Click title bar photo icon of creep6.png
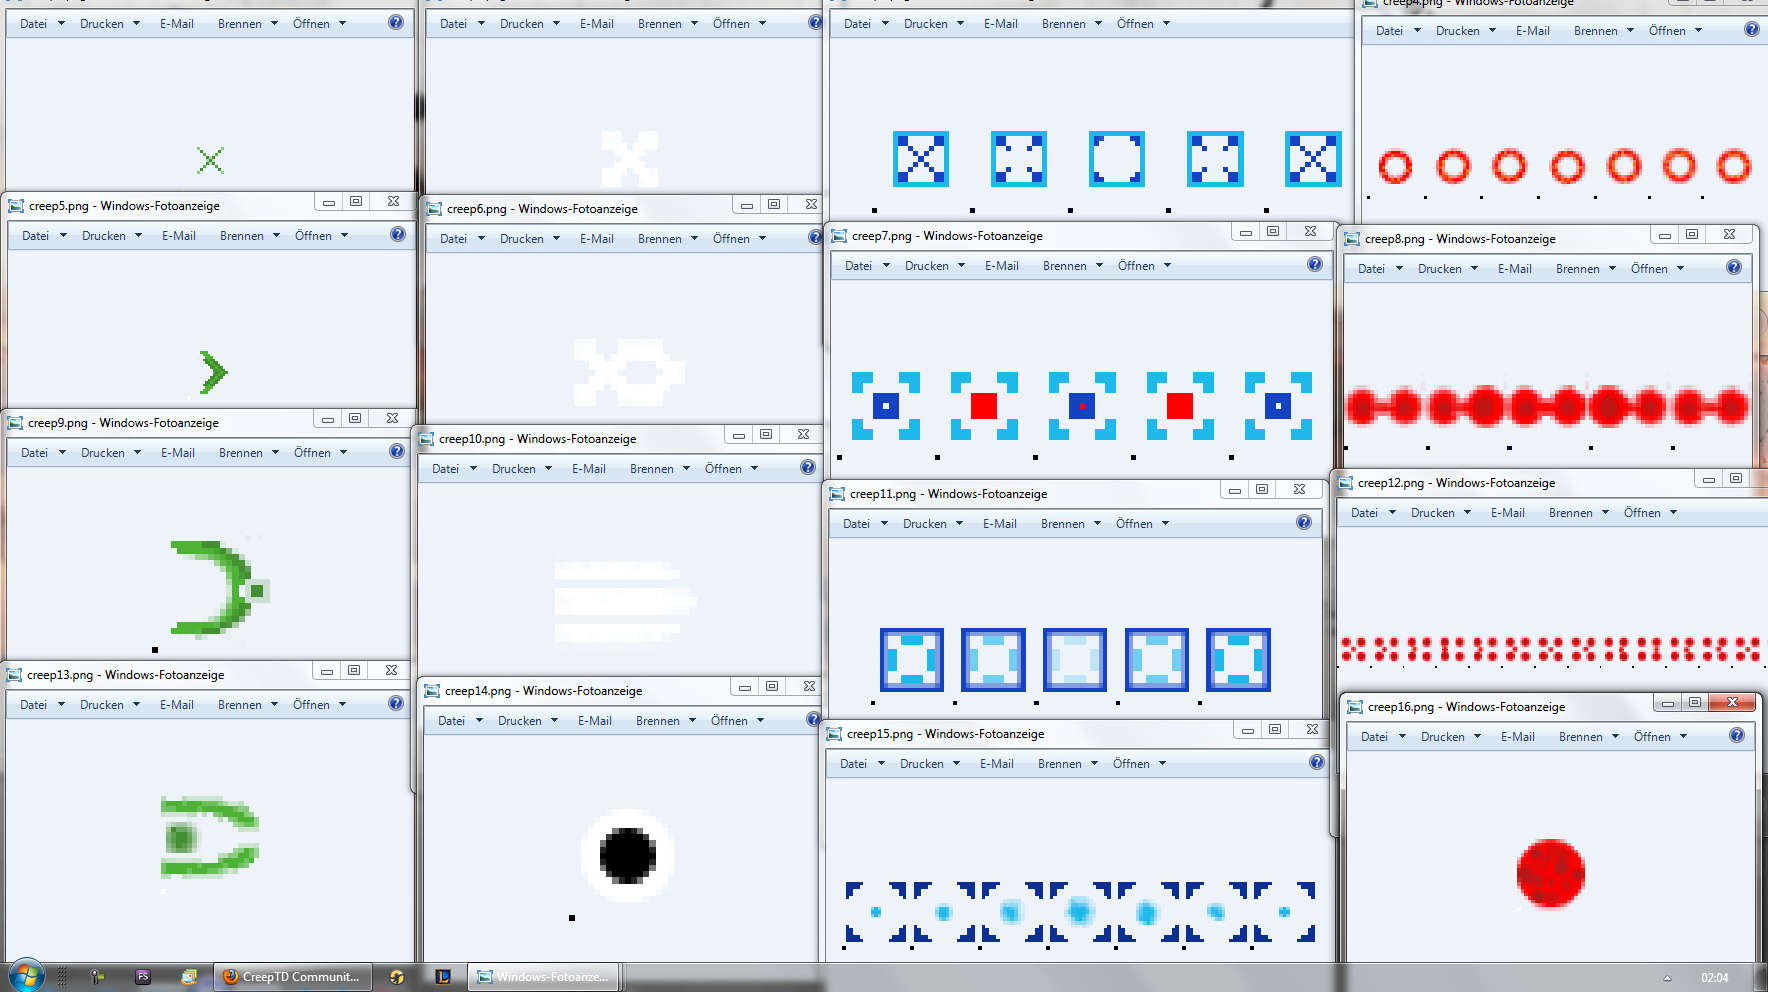This screenshot has width=1768, height=992. (434, 209)
